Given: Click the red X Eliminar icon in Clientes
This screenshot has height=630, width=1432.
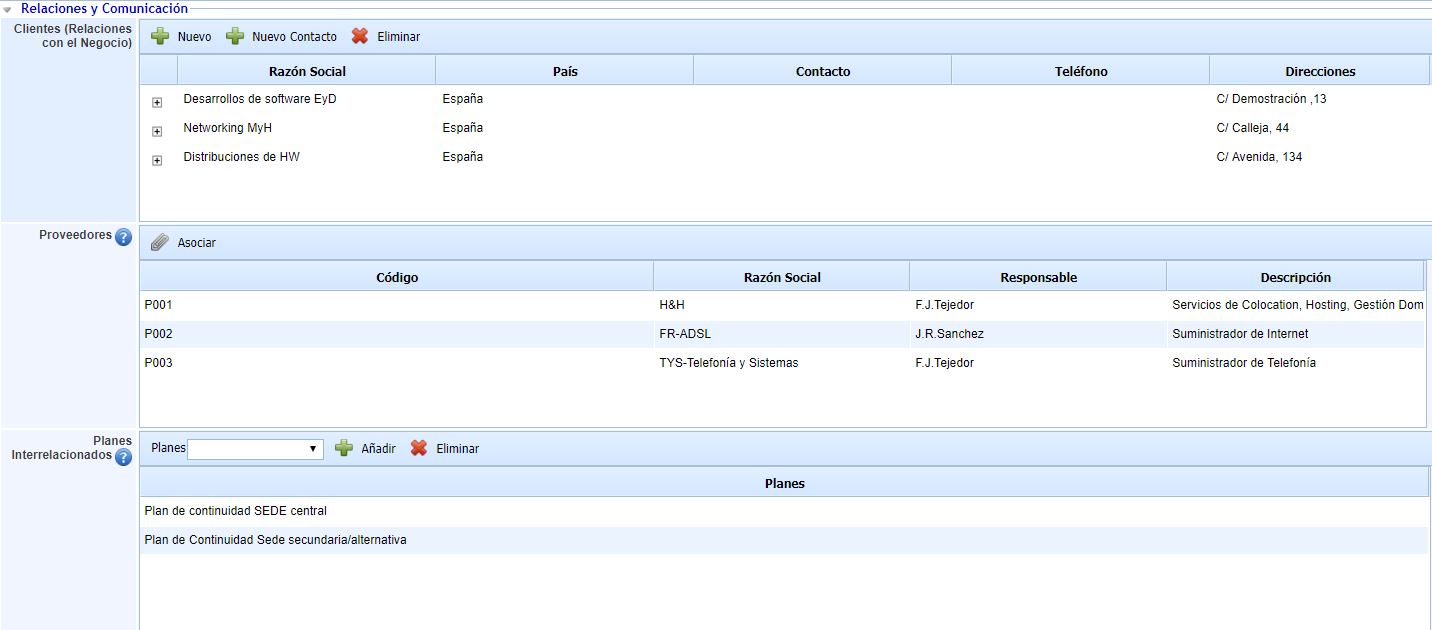Looking at the screenshot, I should [360, 37].
